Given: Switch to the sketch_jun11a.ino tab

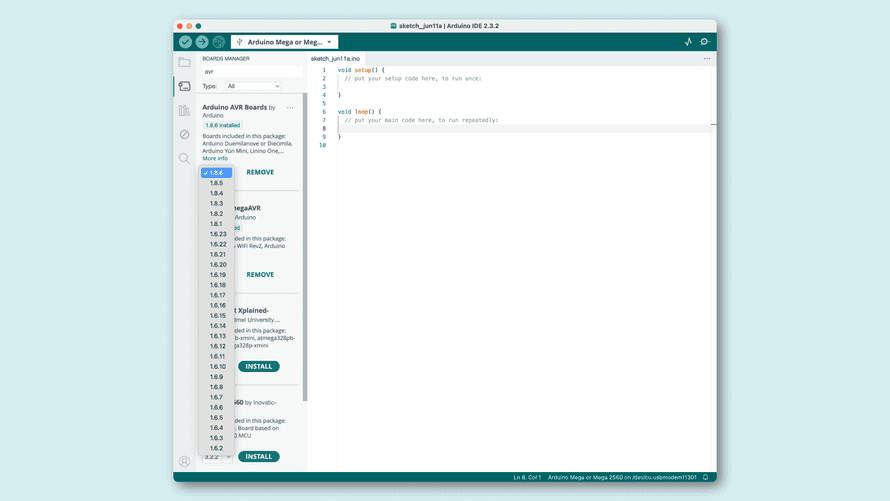Looking at the screenshot, I should pyautogui.click(x=335, y=58).
